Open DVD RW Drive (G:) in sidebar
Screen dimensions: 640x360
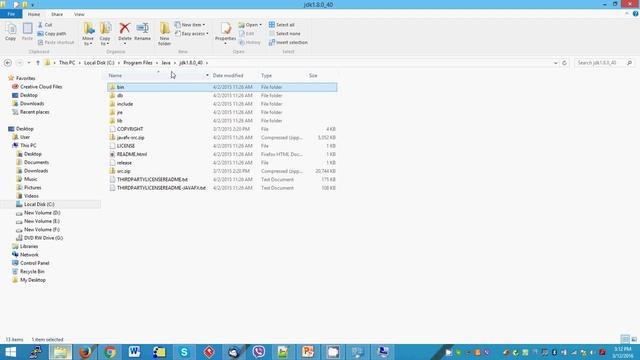tap(39, 238)
